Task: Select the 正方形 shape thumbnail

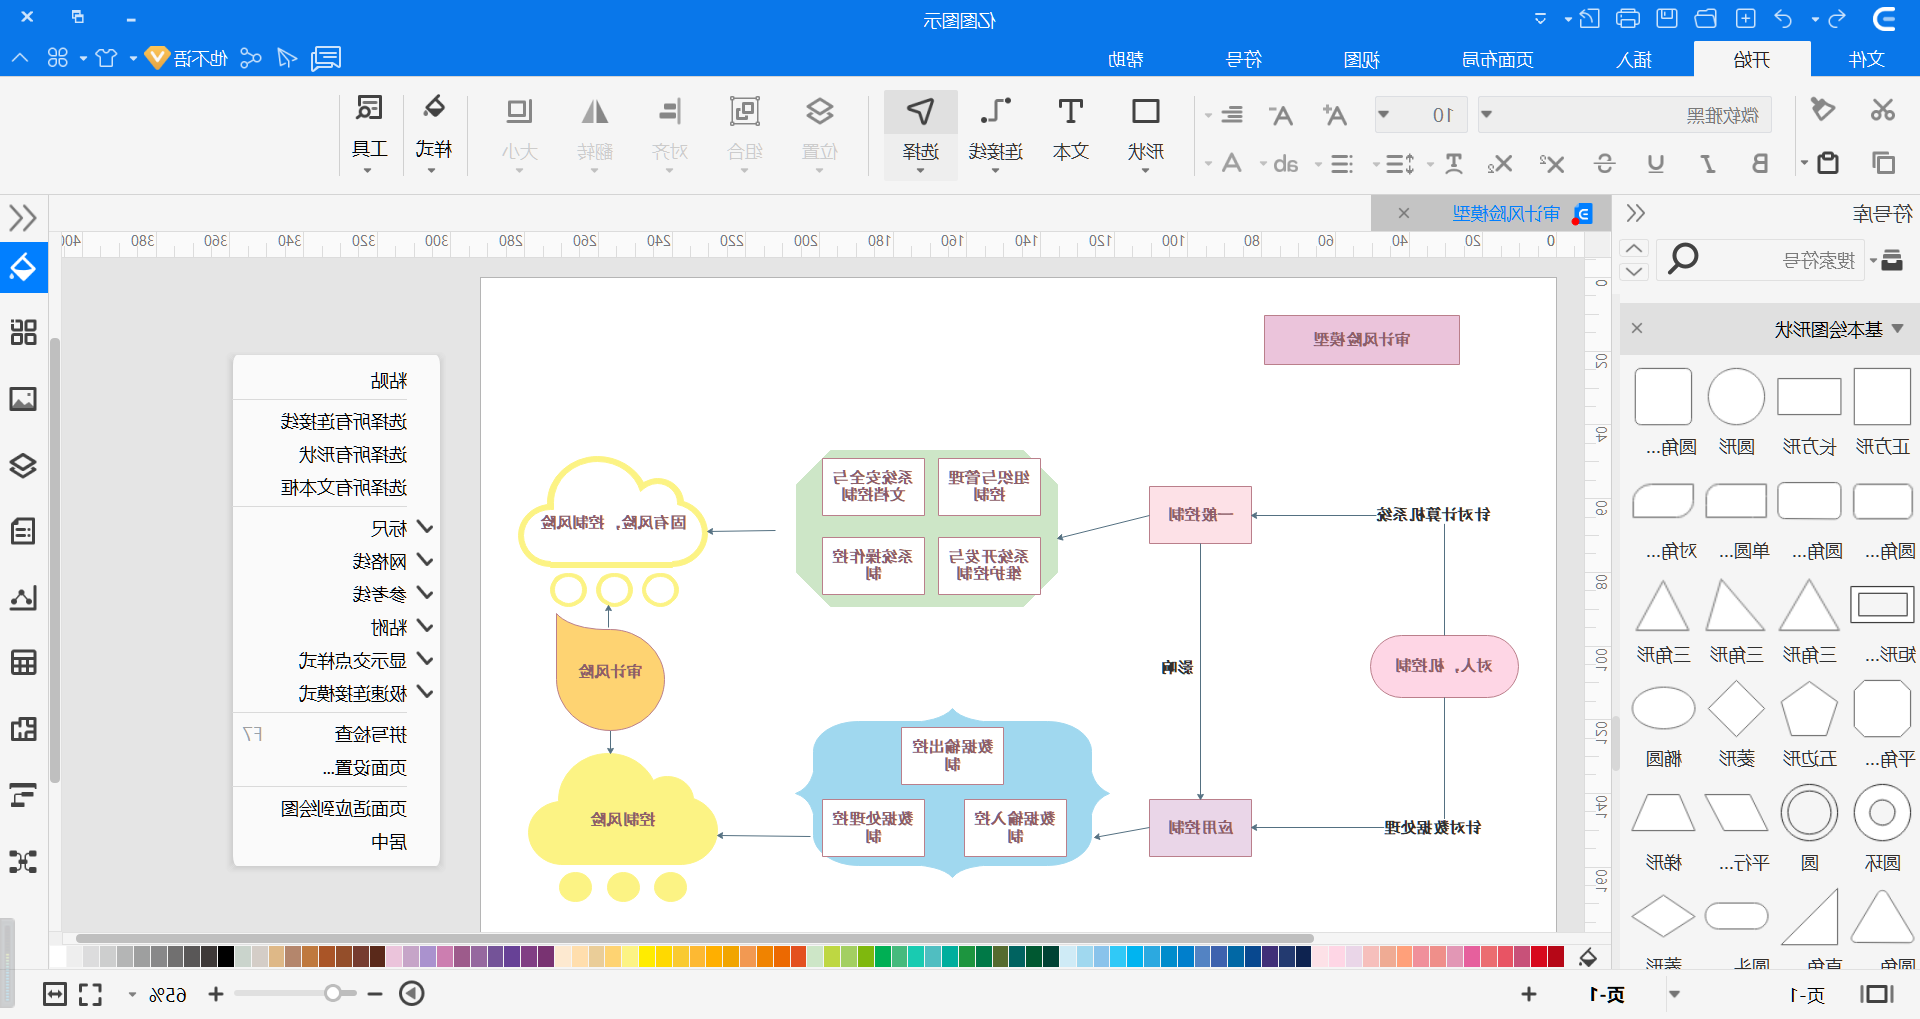Action: click(x=1882, y=397)
